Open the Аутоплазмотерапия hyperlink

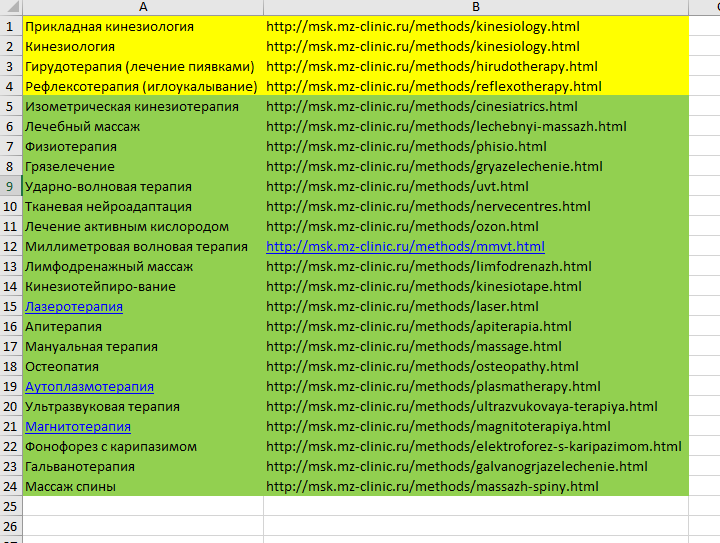(x=89, y=387)
